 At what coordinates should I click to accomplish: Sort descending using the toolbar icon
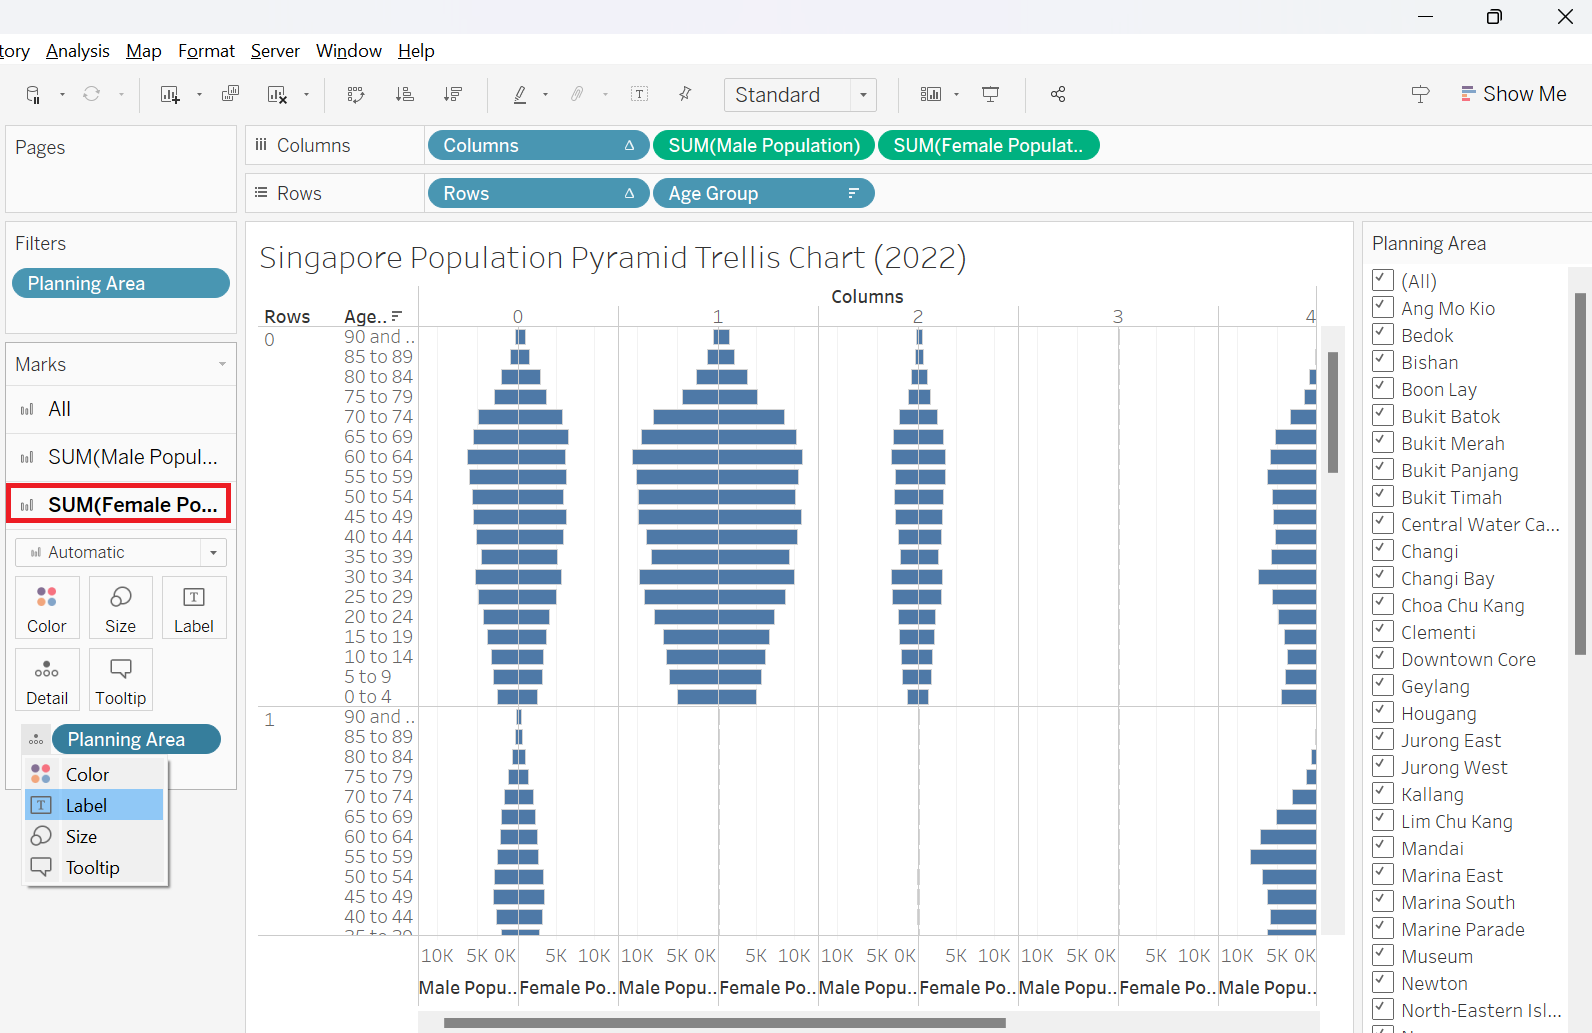[453, 94]
